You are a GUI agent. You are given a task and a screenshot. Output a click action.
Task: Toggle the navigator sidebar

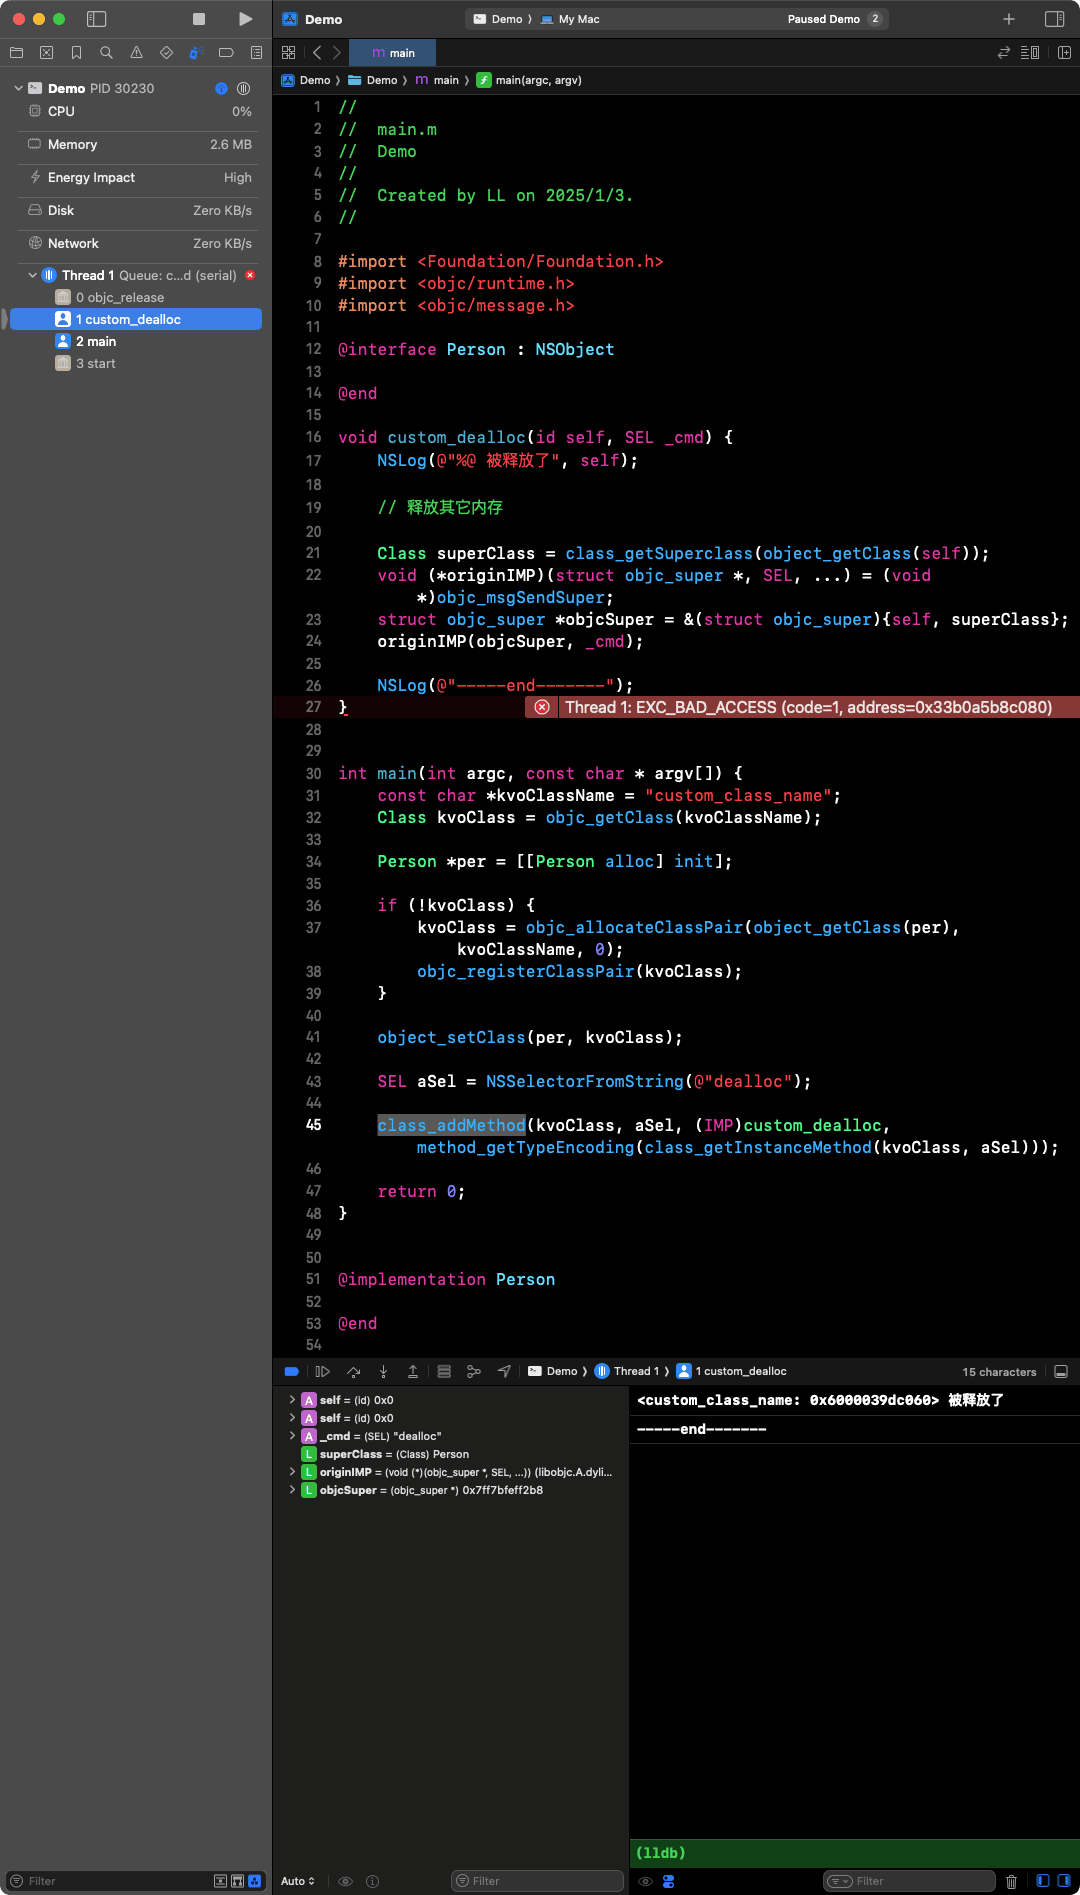[x=97, y=19]
